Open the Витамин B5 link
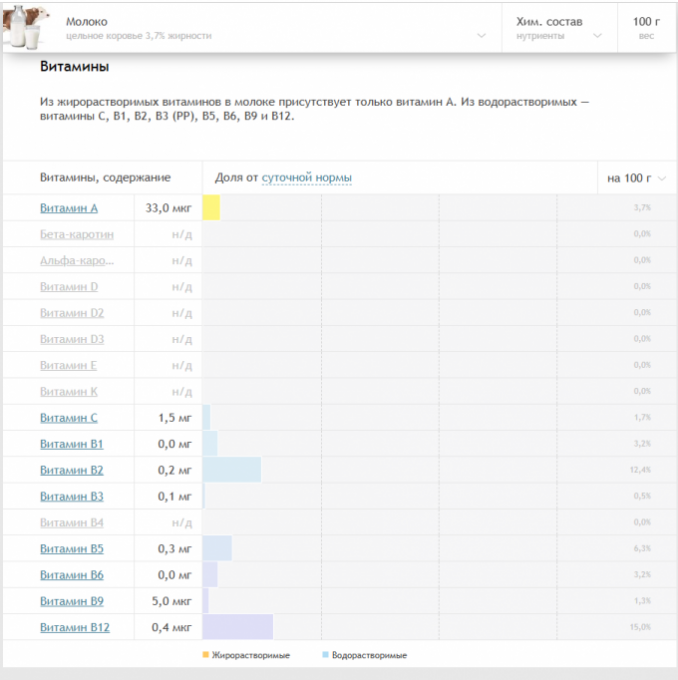This screenshot has height=680, width=678. click(71, 548)
